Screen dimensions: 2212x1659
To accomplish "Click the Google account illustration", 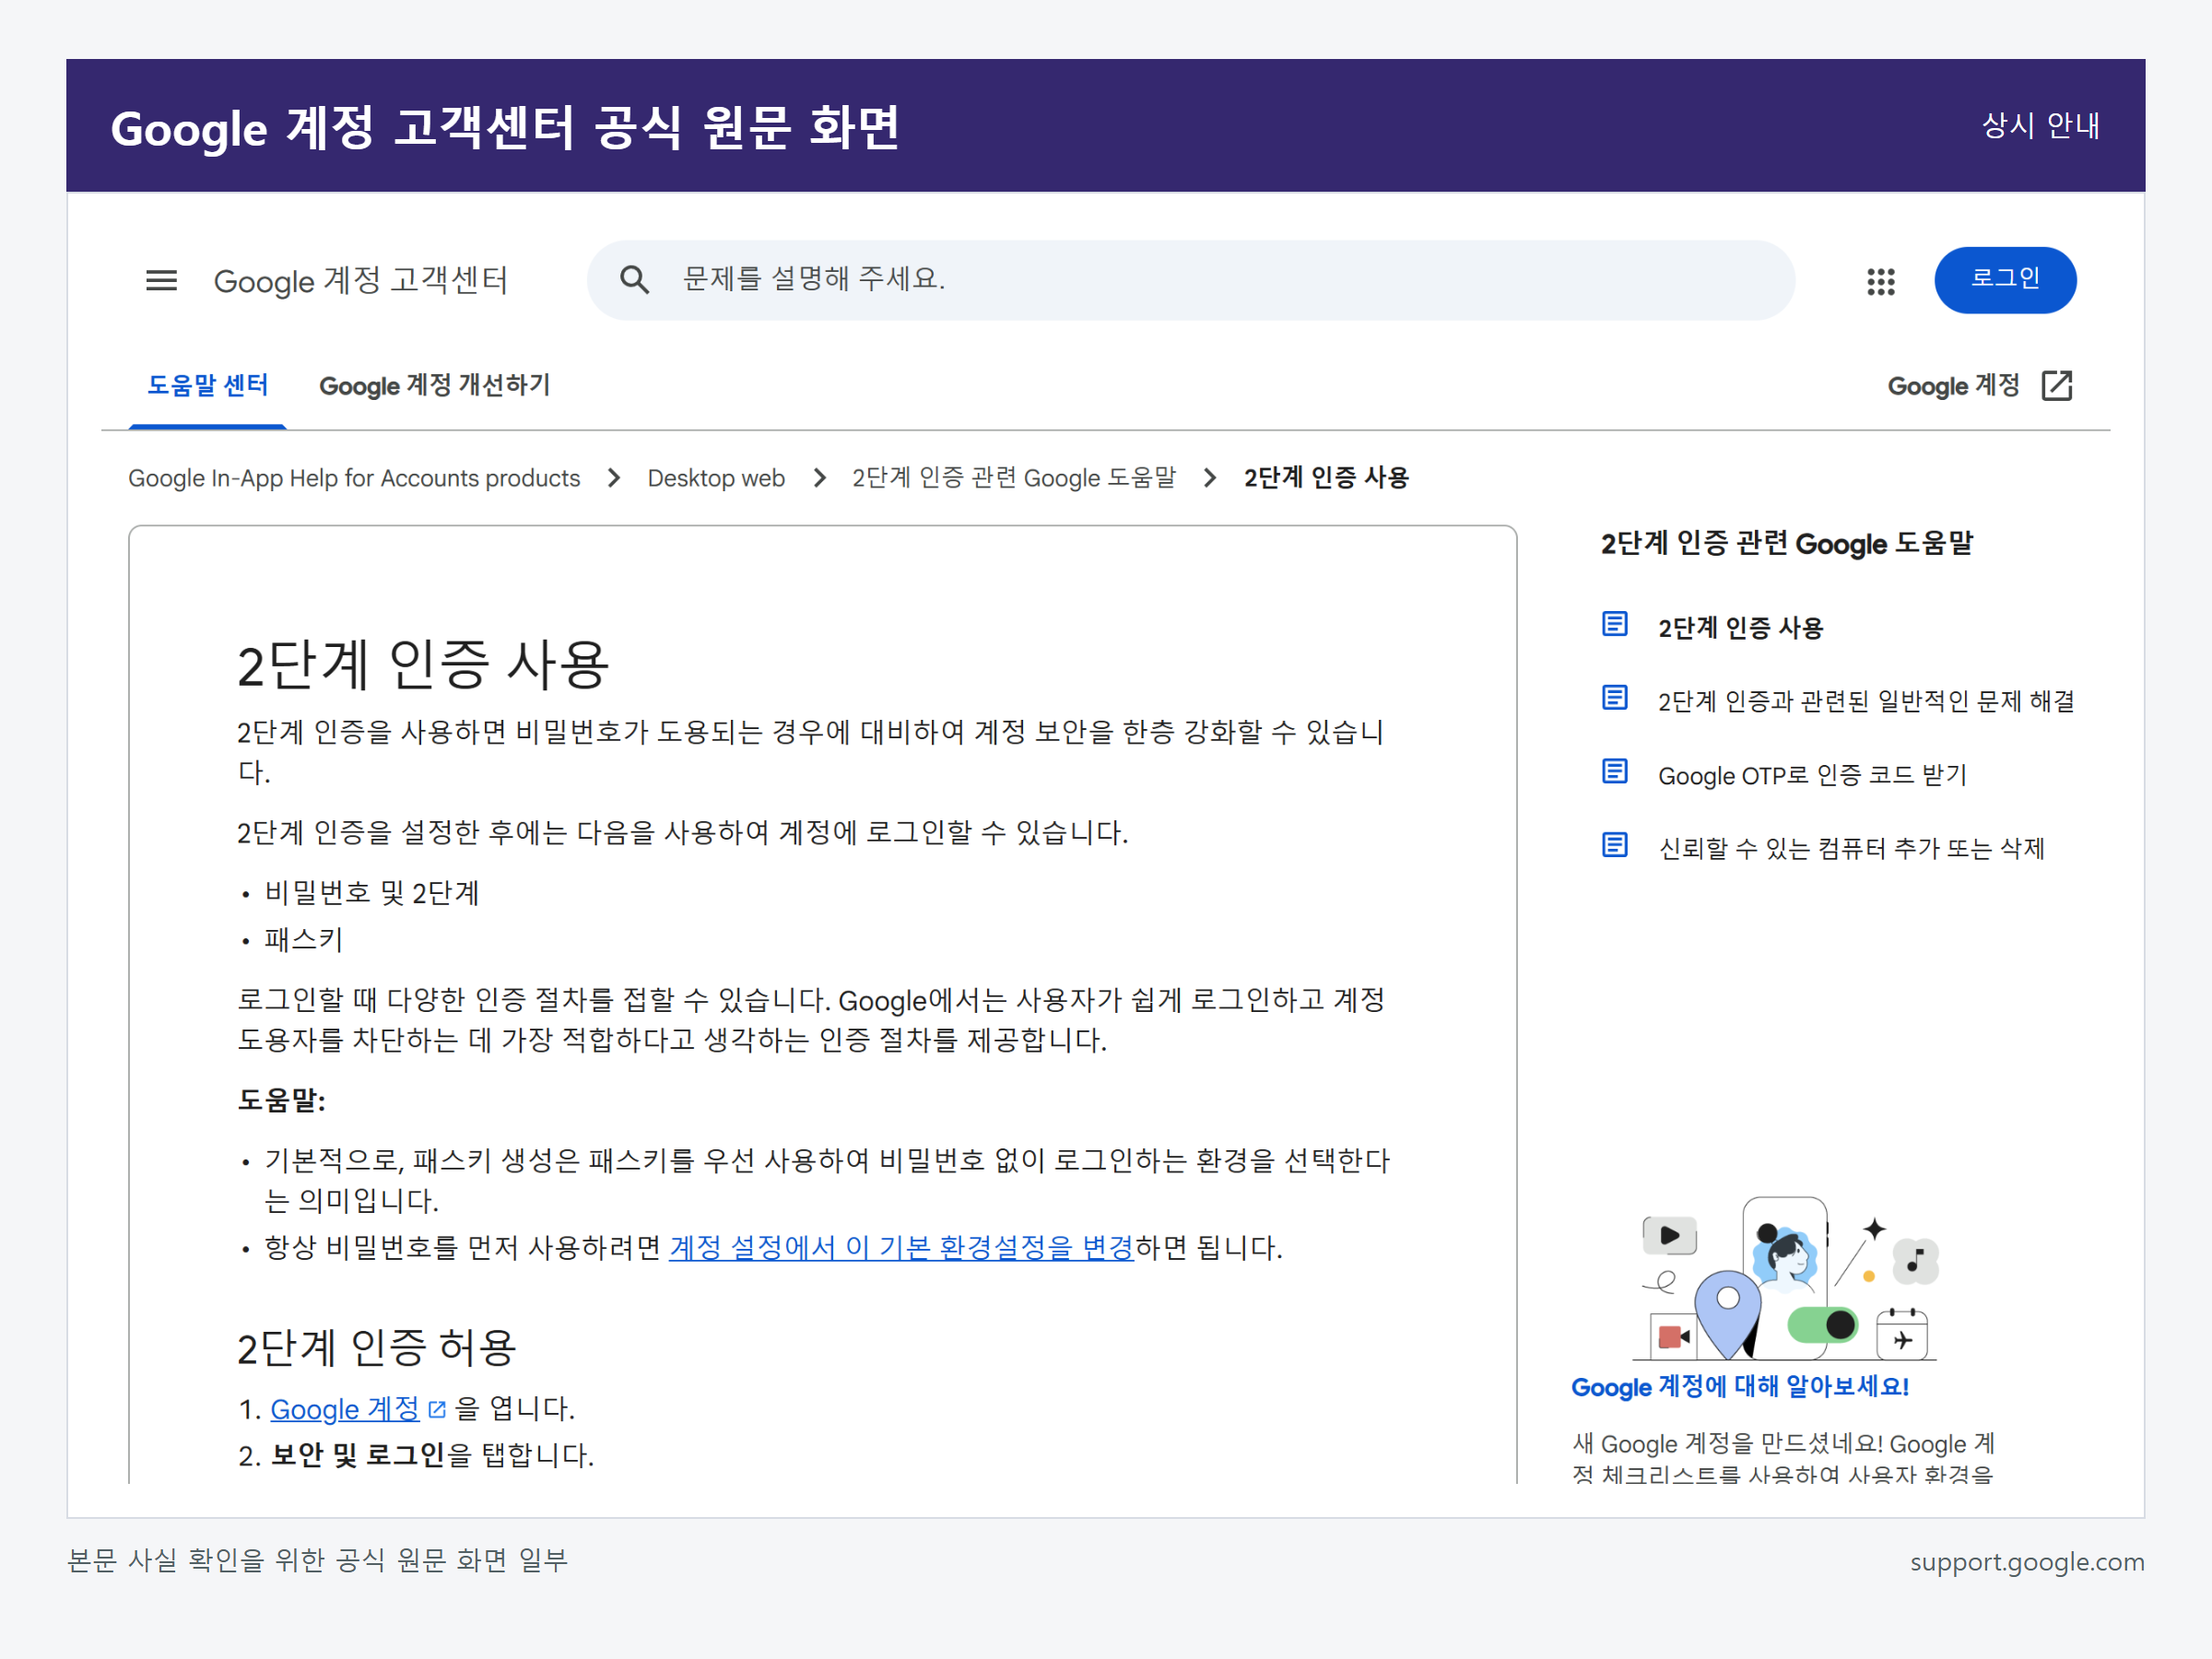I will click(1785, 1279).
